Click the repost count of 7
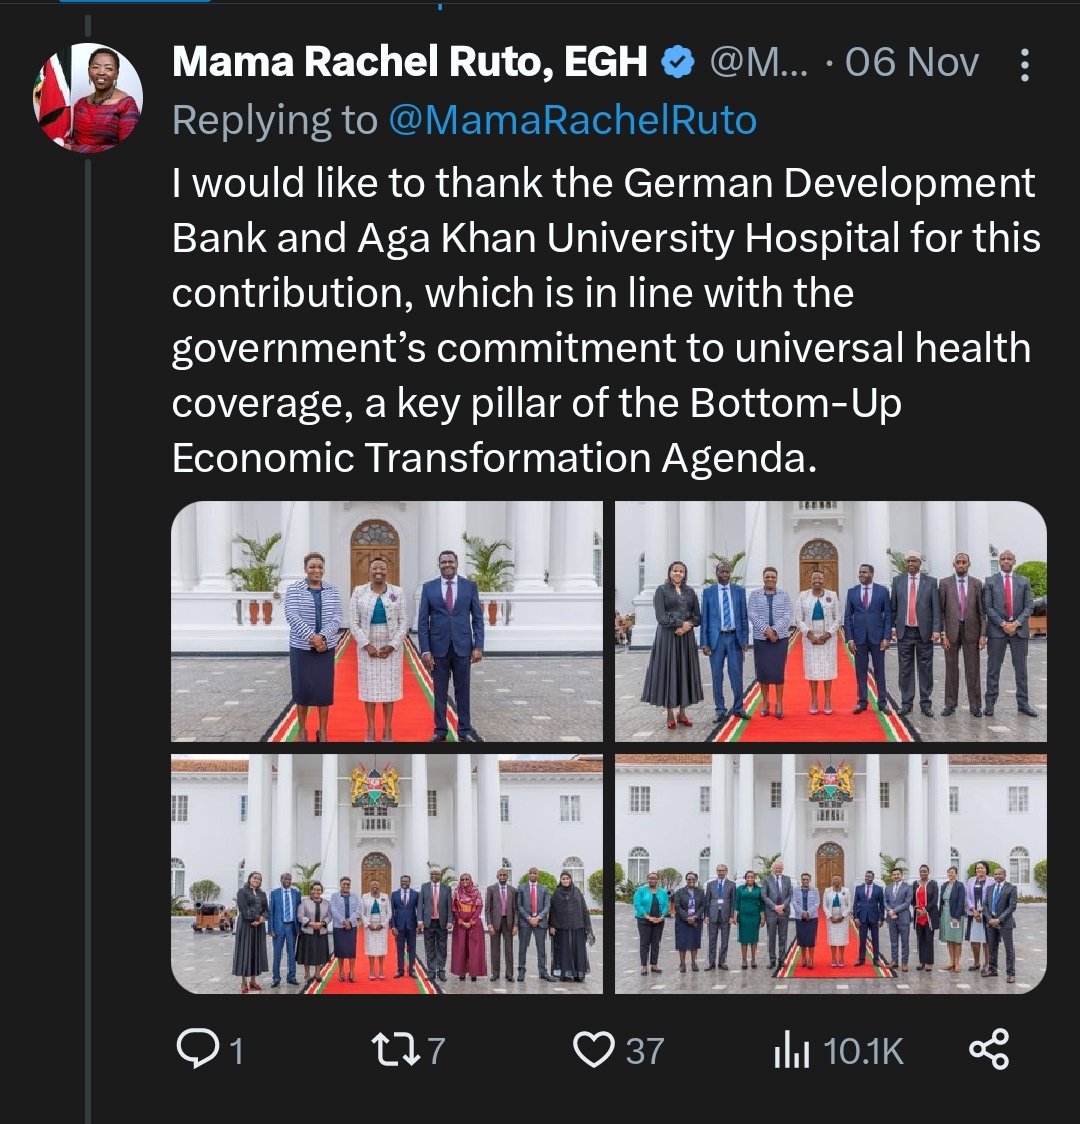Image resolution: width=1080 pixels, height=1124 pixels. coord(436,1051)
